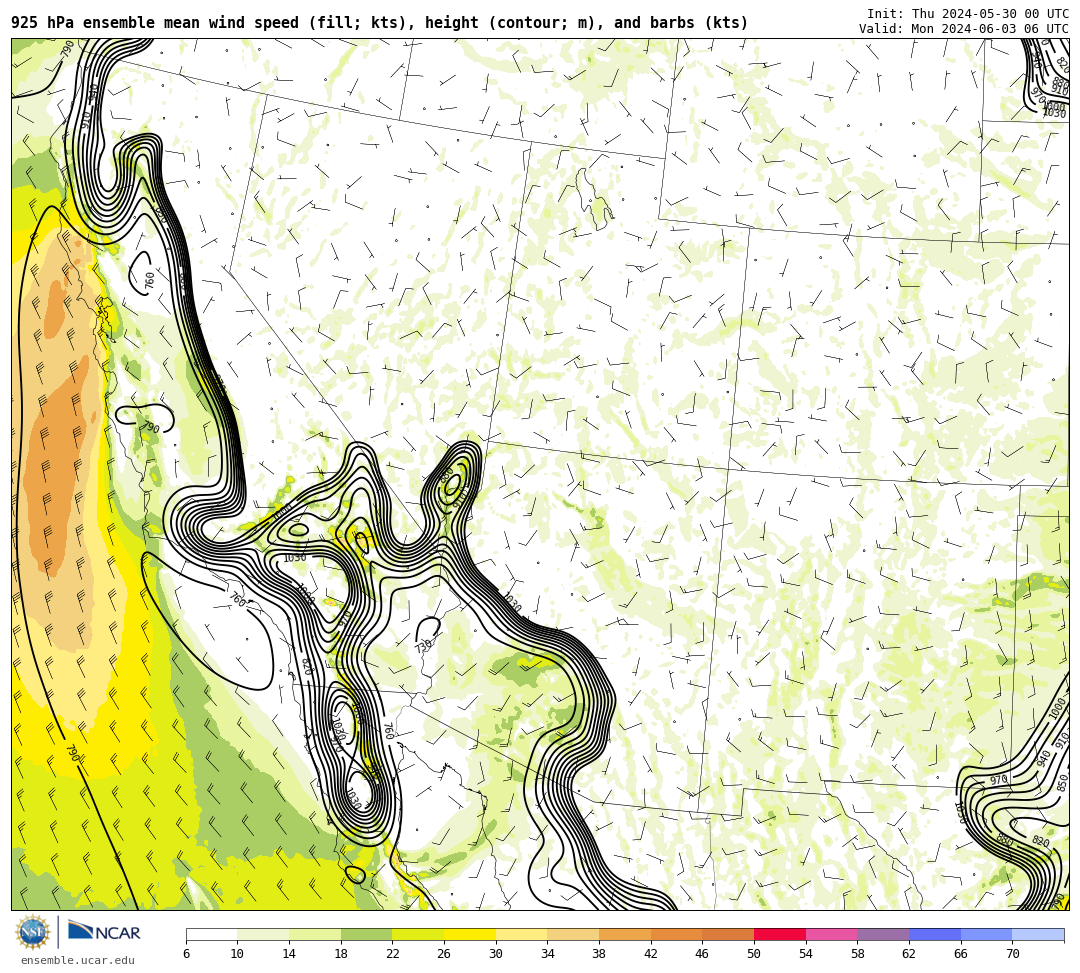Screen dimensions: 1080x973
Task: Click the 'Init: Thu 2024-05-30 00 UTC' text
Action: click(x=968, y=14)
